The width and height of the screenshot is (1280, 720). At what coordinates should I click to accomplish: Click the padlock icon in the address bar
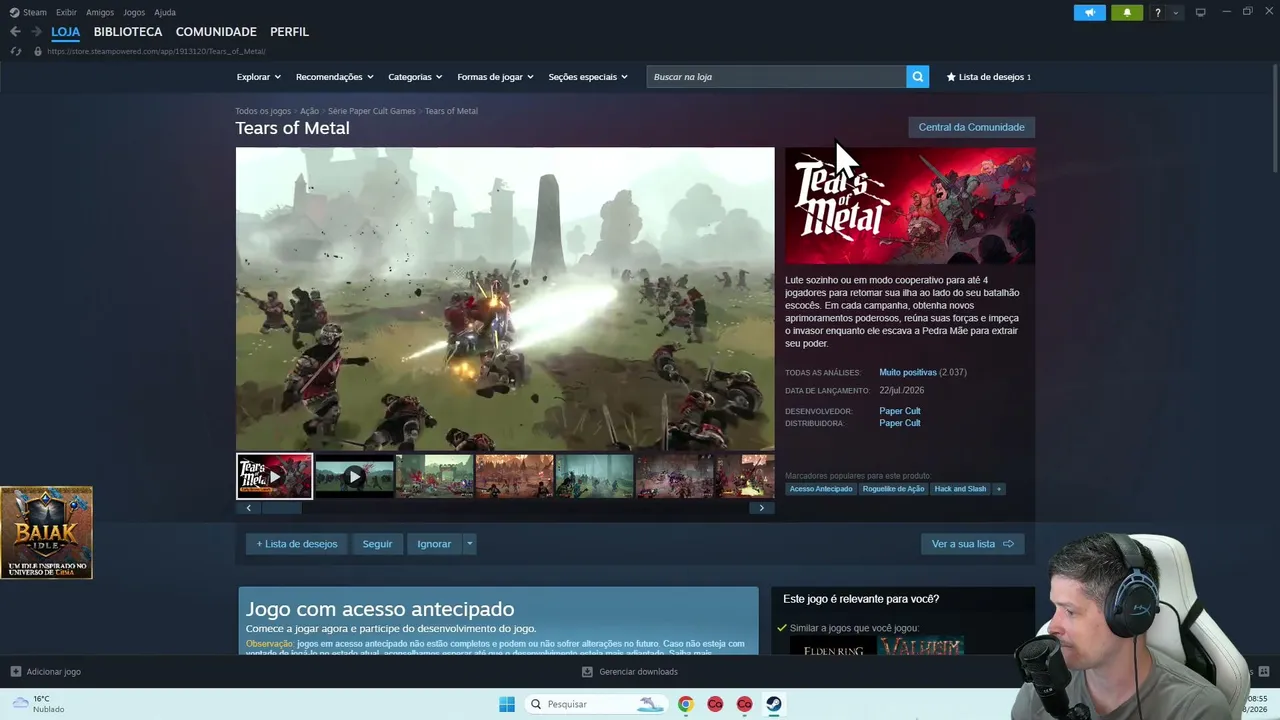pos(38,51)
